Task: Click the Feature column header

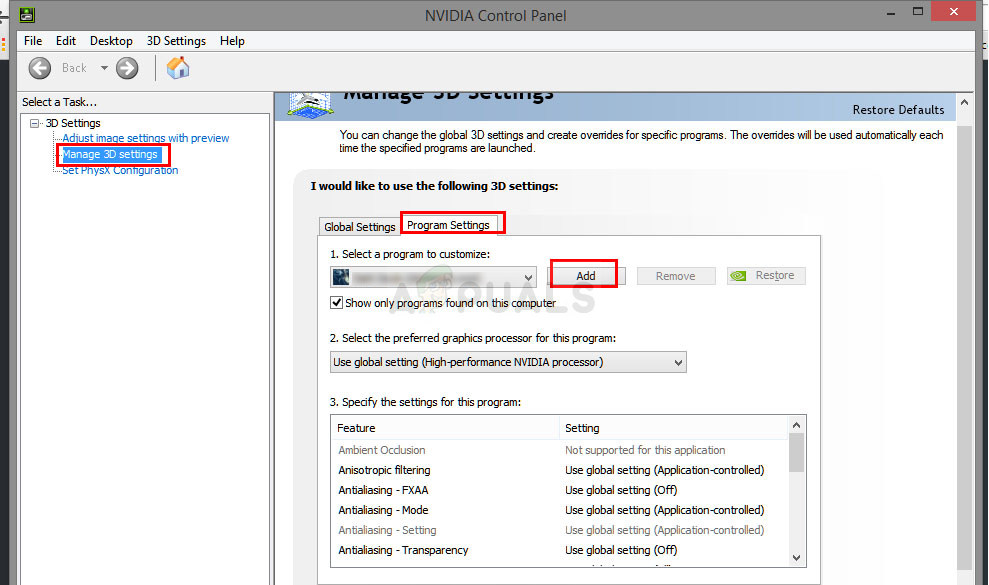Action: (445, 428)
